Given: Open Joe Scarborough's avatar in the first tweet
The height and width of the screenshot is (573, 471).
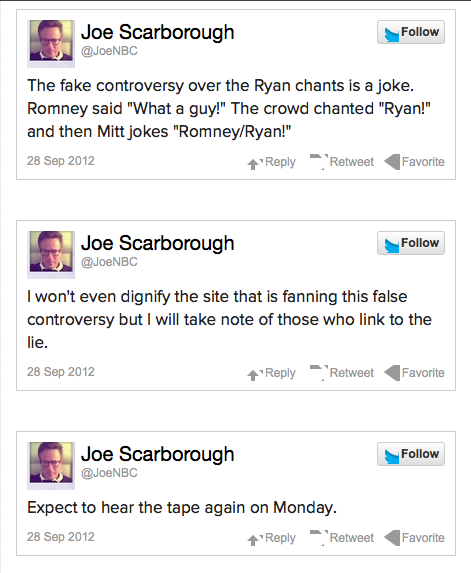Looking at the screenshot, I should (x=51, y=43).
